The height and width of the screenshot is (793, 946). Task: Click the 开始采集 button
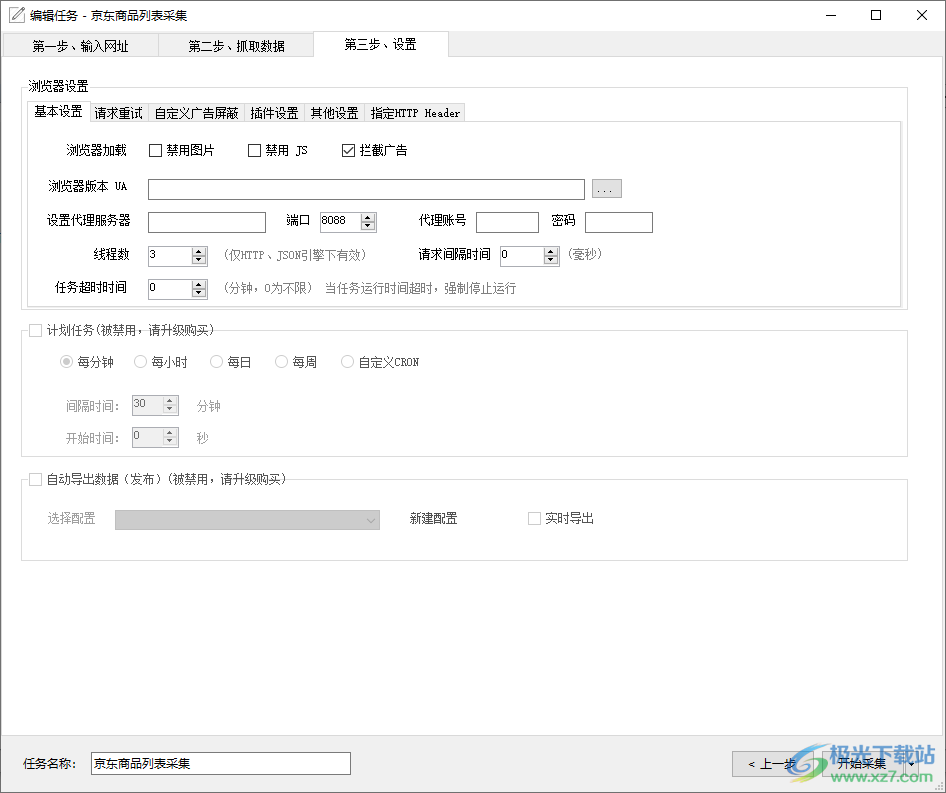[x=863, y=764]
